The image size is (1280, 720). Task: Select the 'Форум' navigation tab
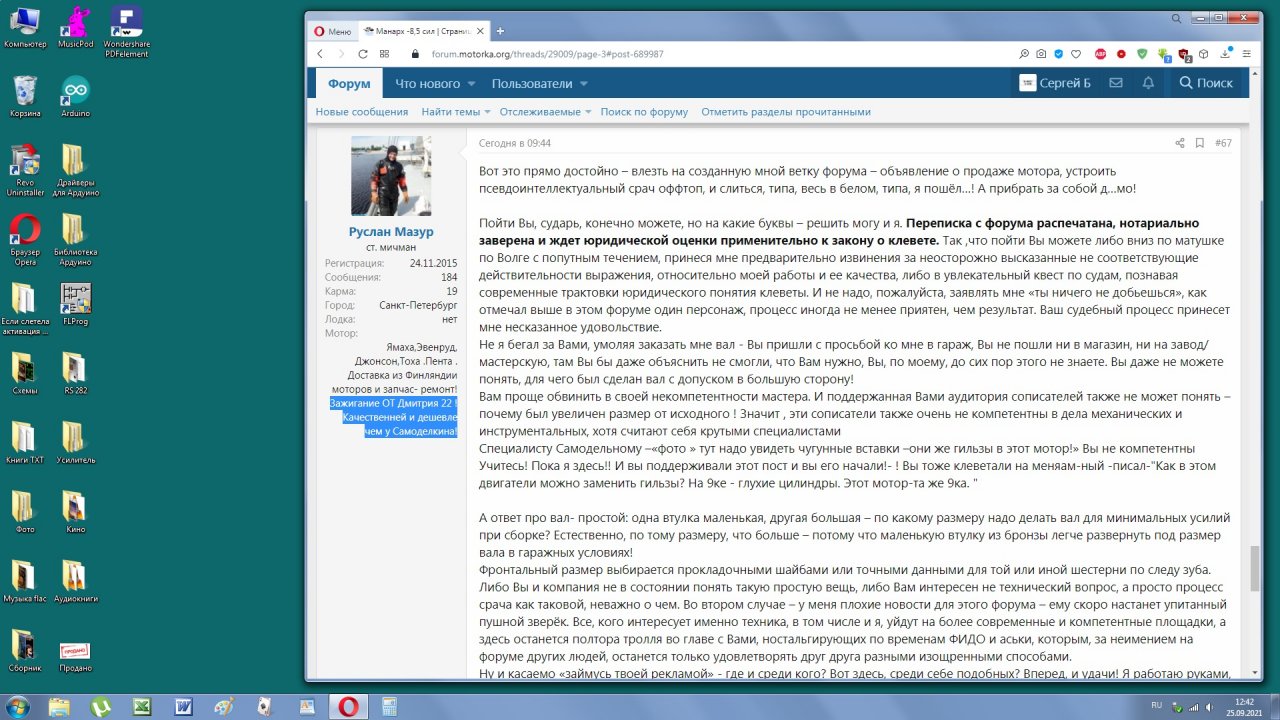click(x=349, y=84)
